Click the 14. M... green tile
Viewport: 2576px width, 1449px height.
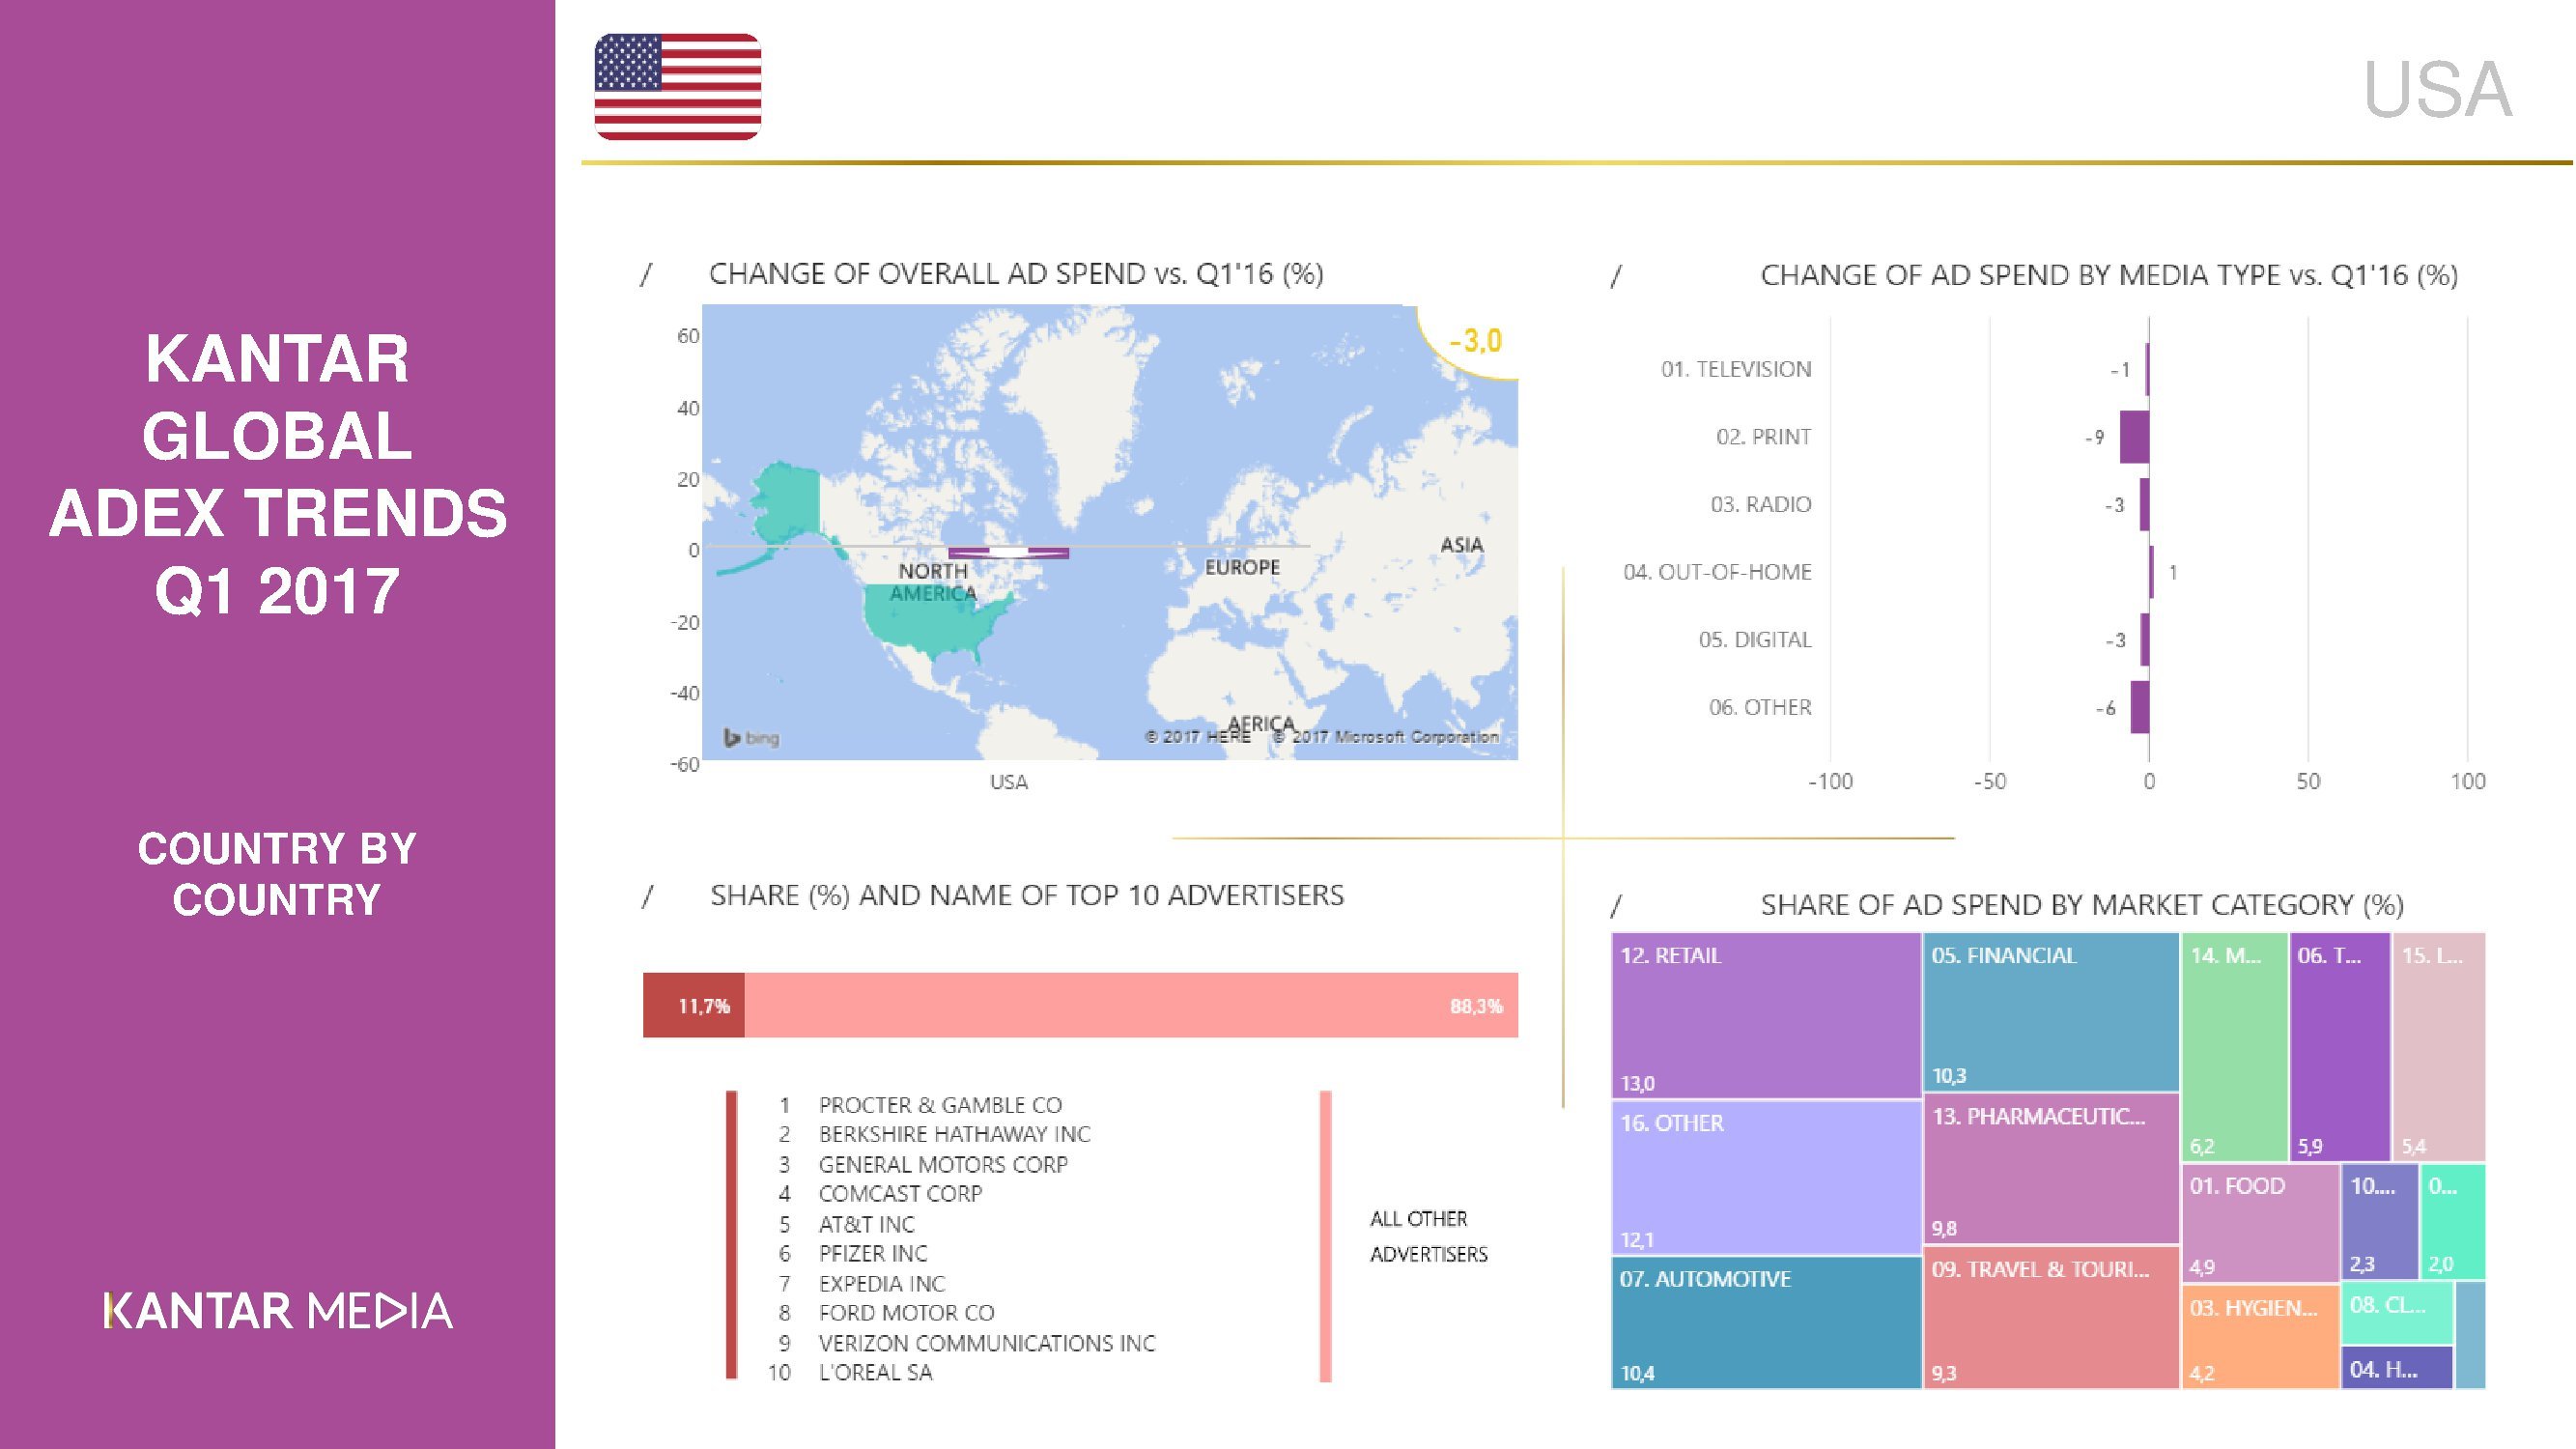[x=2235, y=1046]
